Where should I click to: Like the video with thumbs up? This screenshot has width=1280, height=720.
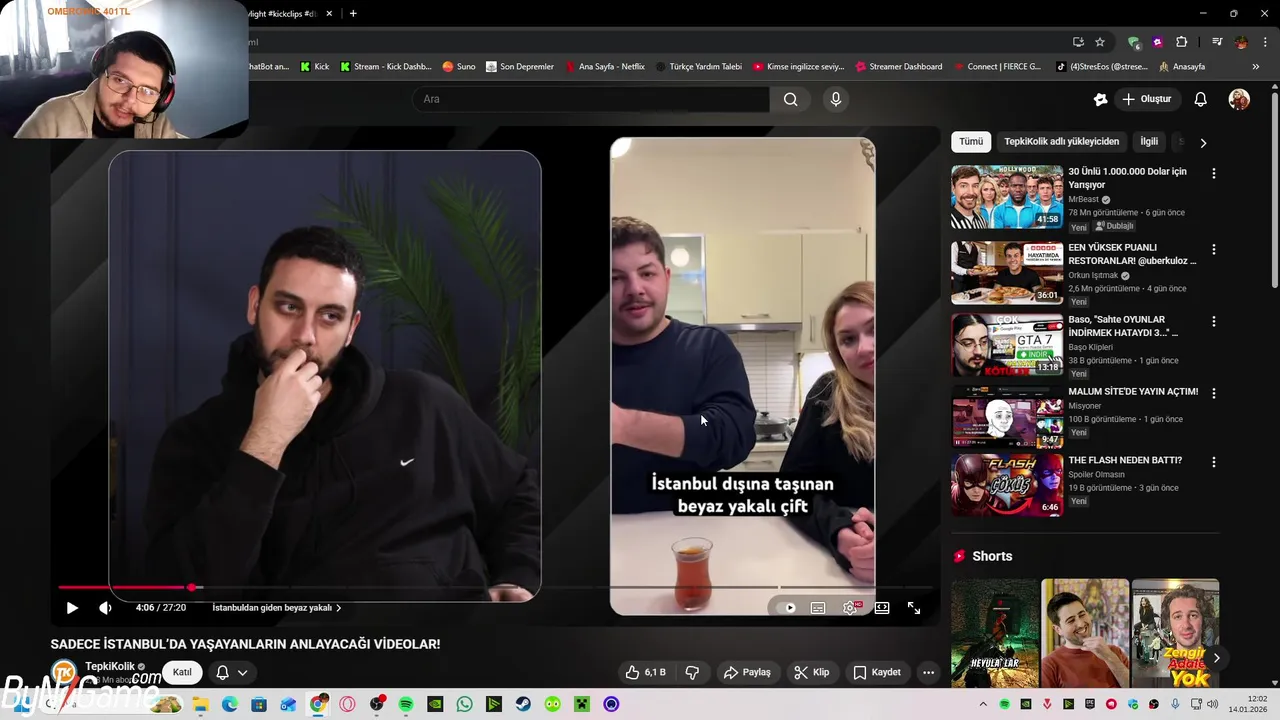click(x=645, y=672)
